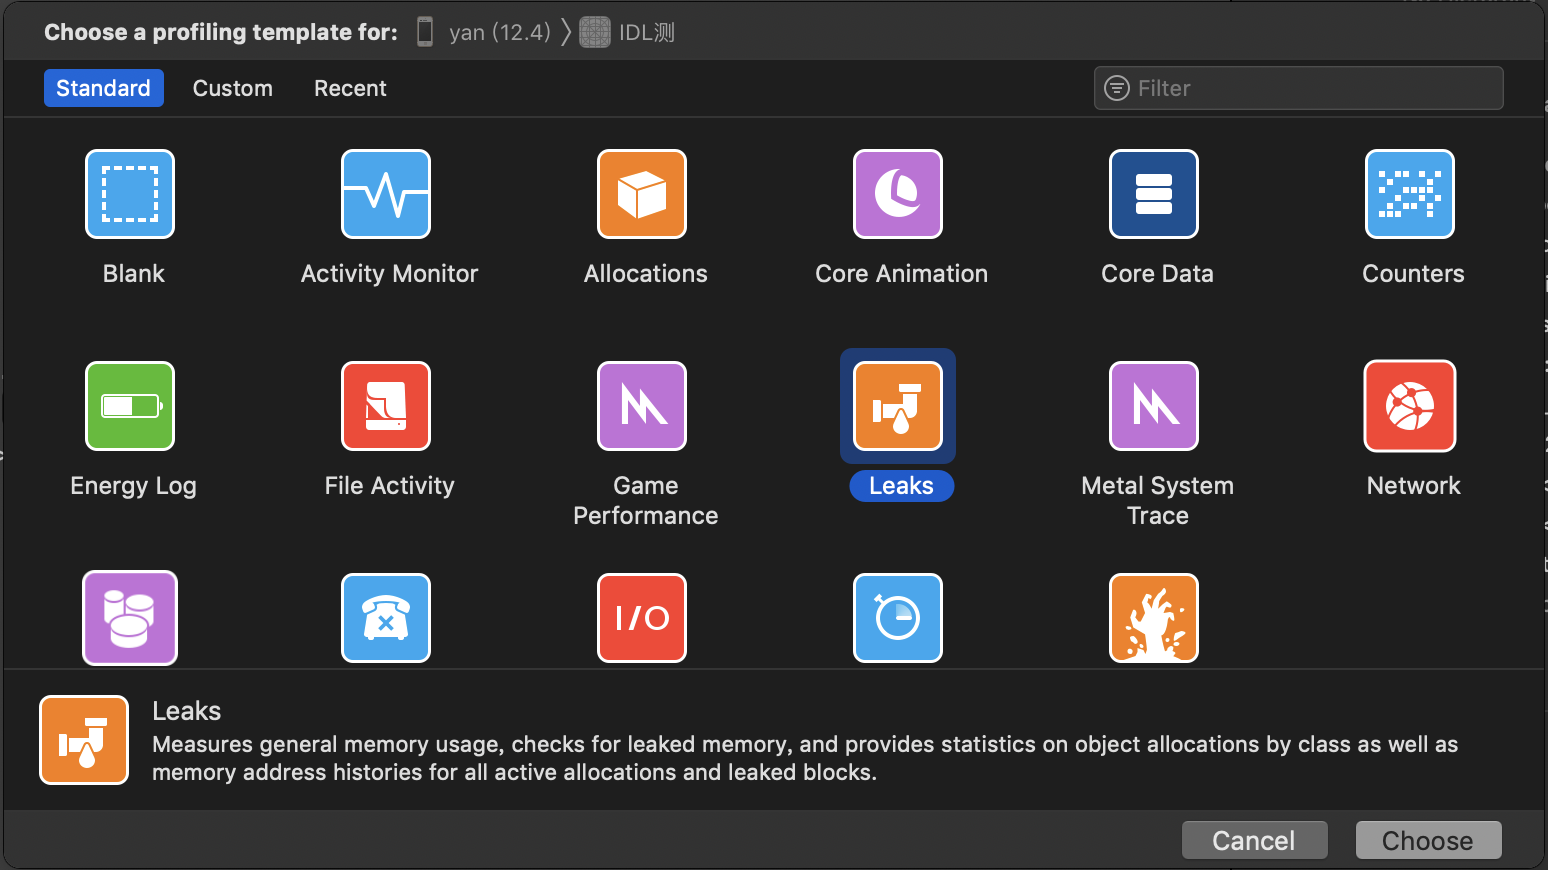Image resolution: width=1548 pixels, height=870 pixels.
Task: Open the IDL target app selector
Action: [x=628, y=32]
